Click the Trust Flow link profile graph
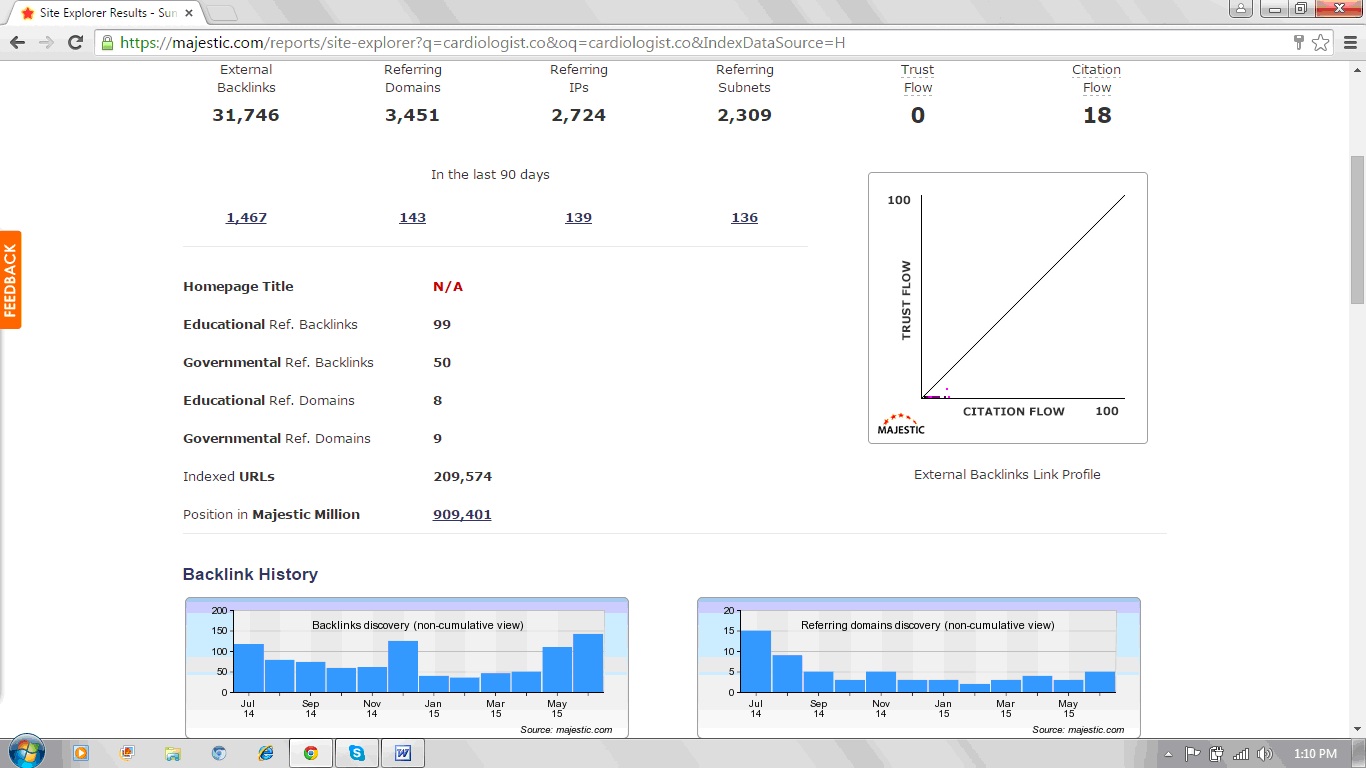The image size is (1366, 768). (1007, 307)
